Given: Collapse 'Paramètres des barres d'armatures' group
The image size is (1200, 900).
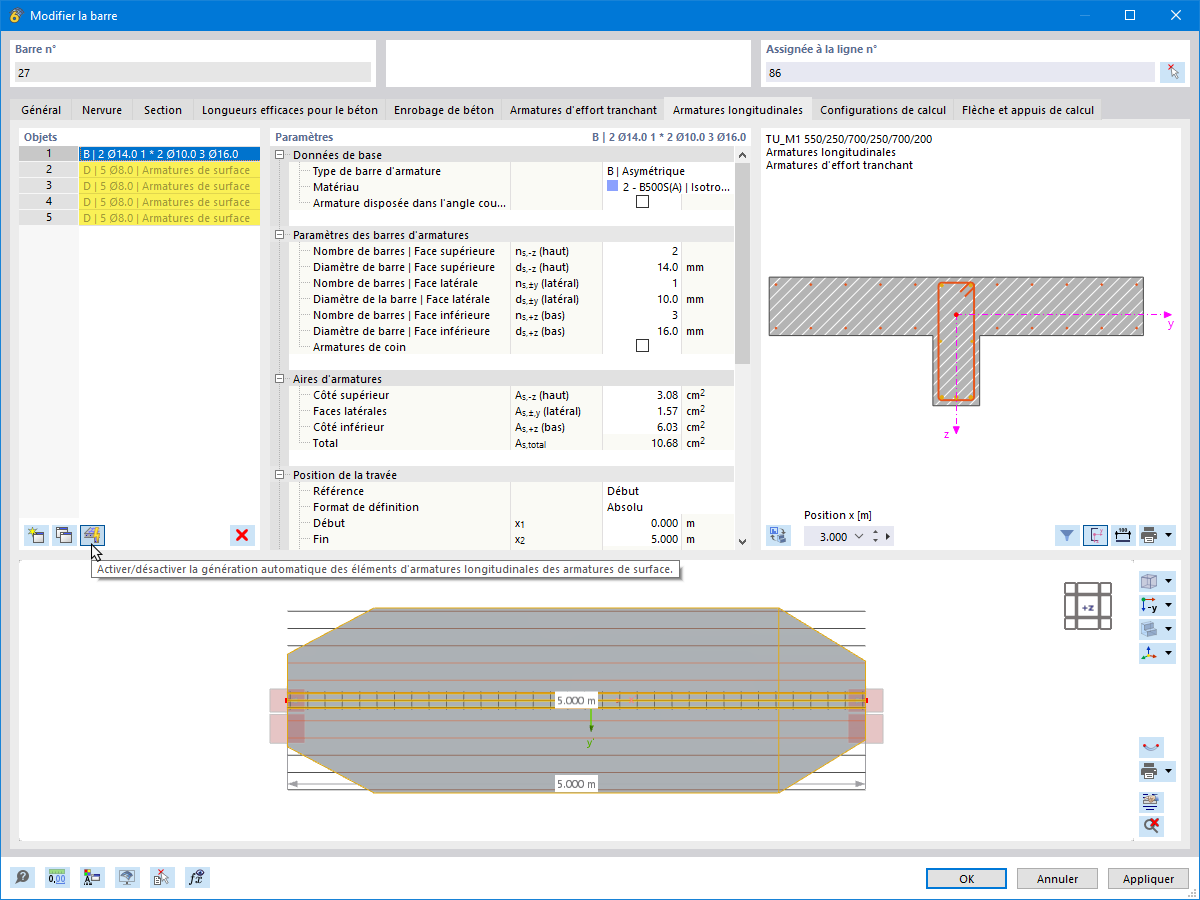Looking at the screenshot, I should click(x=280, y=235).
